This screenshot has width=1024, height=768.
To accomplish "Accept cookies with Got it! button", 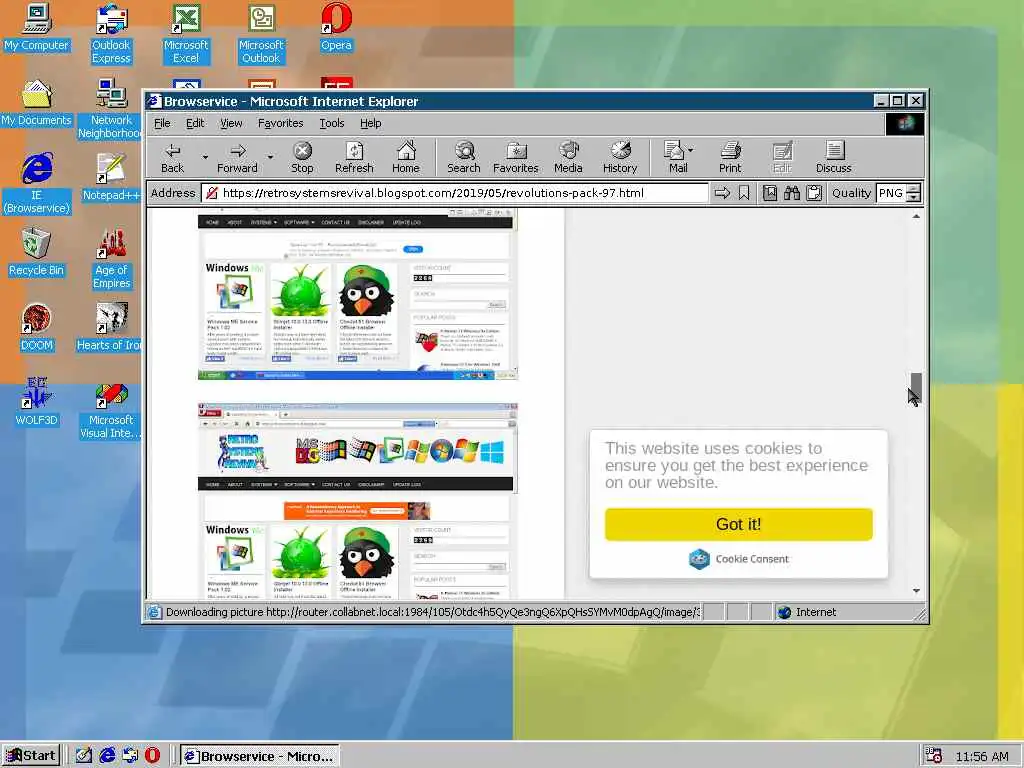I will tap(739, 524).
